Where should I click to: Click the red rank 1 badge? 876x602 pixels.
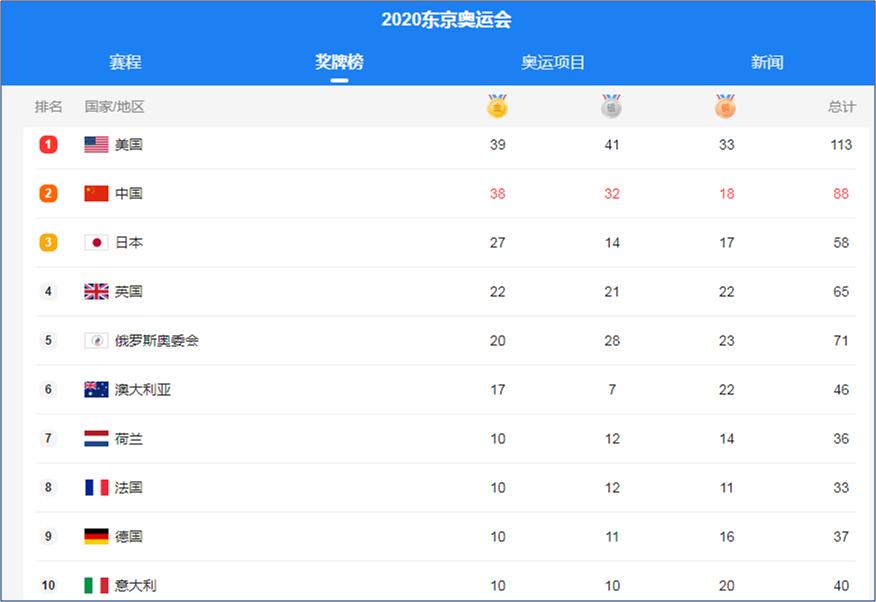coord(48,145)
